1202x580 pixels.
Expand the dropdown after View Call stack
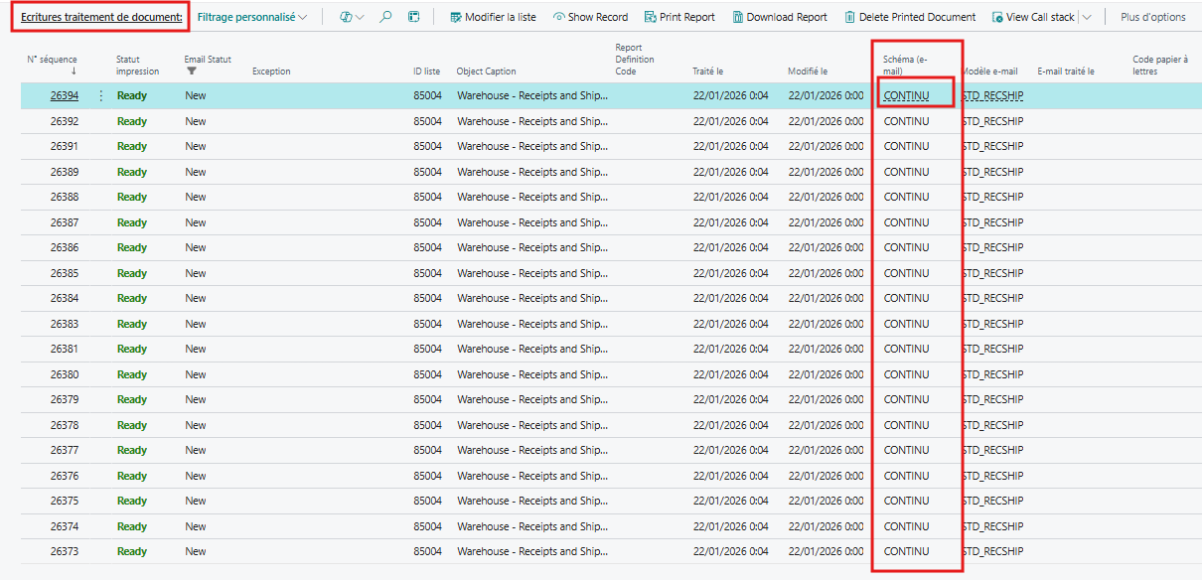1087,17
